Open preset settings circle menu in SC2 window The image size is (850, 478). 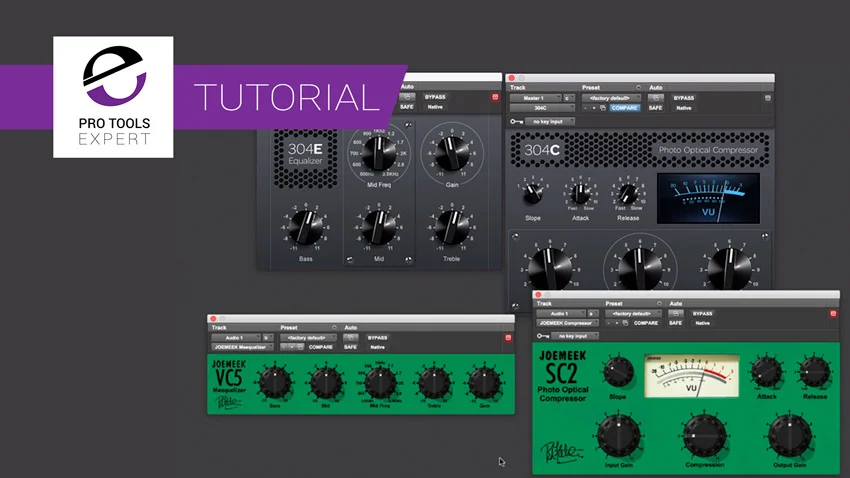(659, 303)
